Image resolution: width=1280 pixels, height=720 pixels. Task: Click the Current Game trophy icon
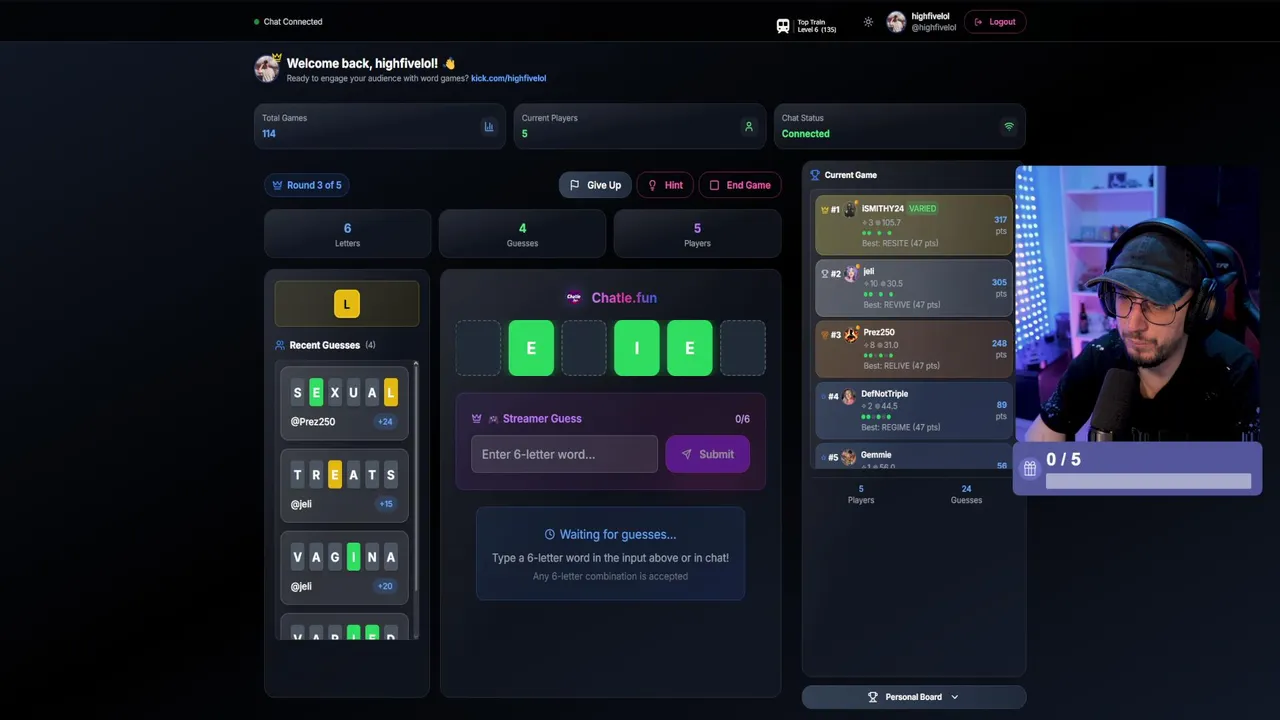point(815,175)
